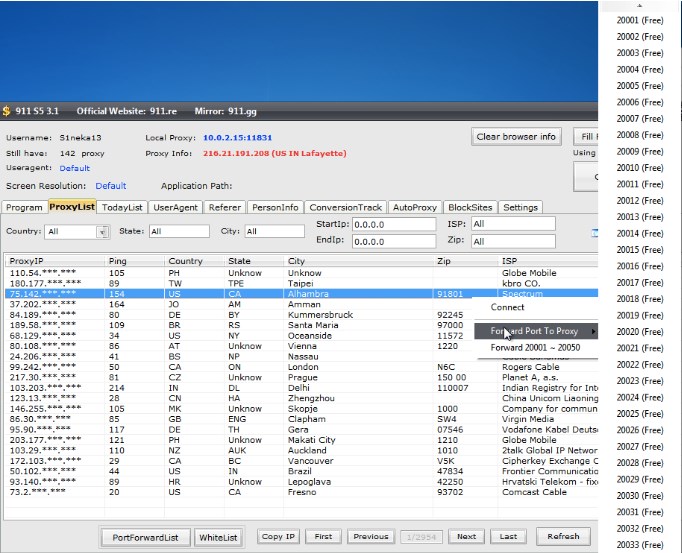Go to the BlockSites tab
682x553 pixels.
pyautogui.click(x=469, y=207)
